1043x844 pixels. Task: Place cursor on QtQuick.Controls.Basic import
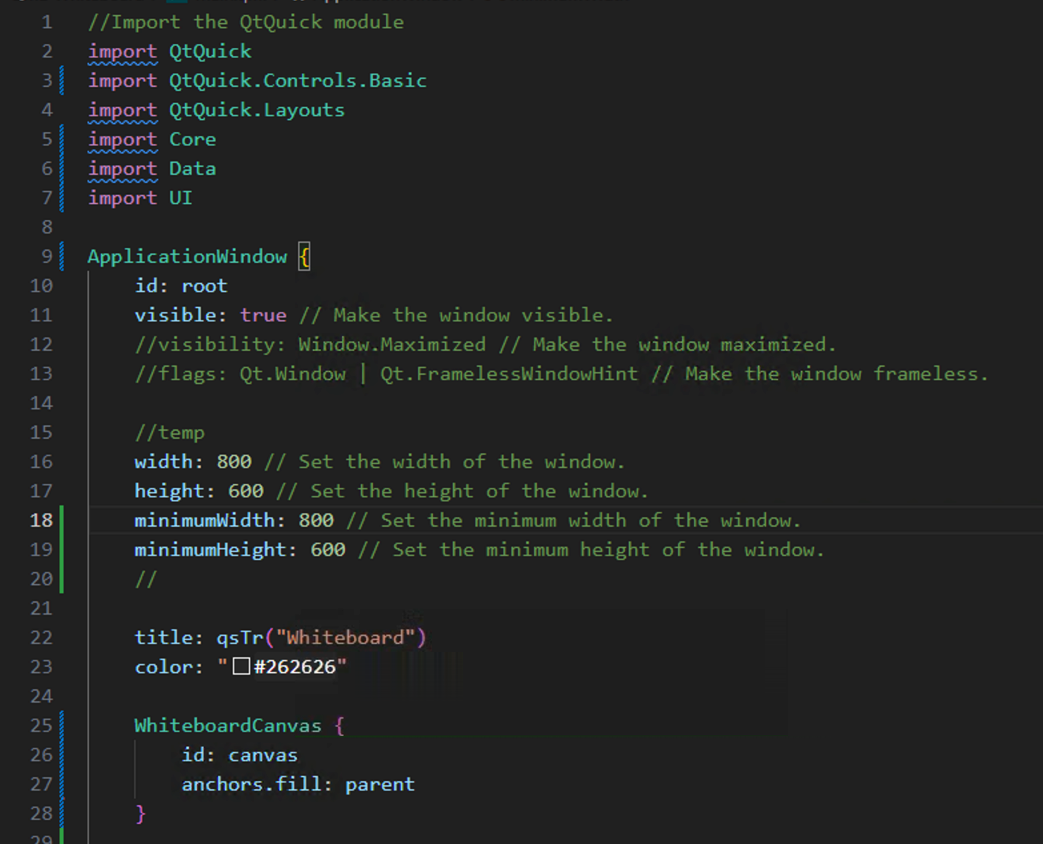tap(297, 80)
